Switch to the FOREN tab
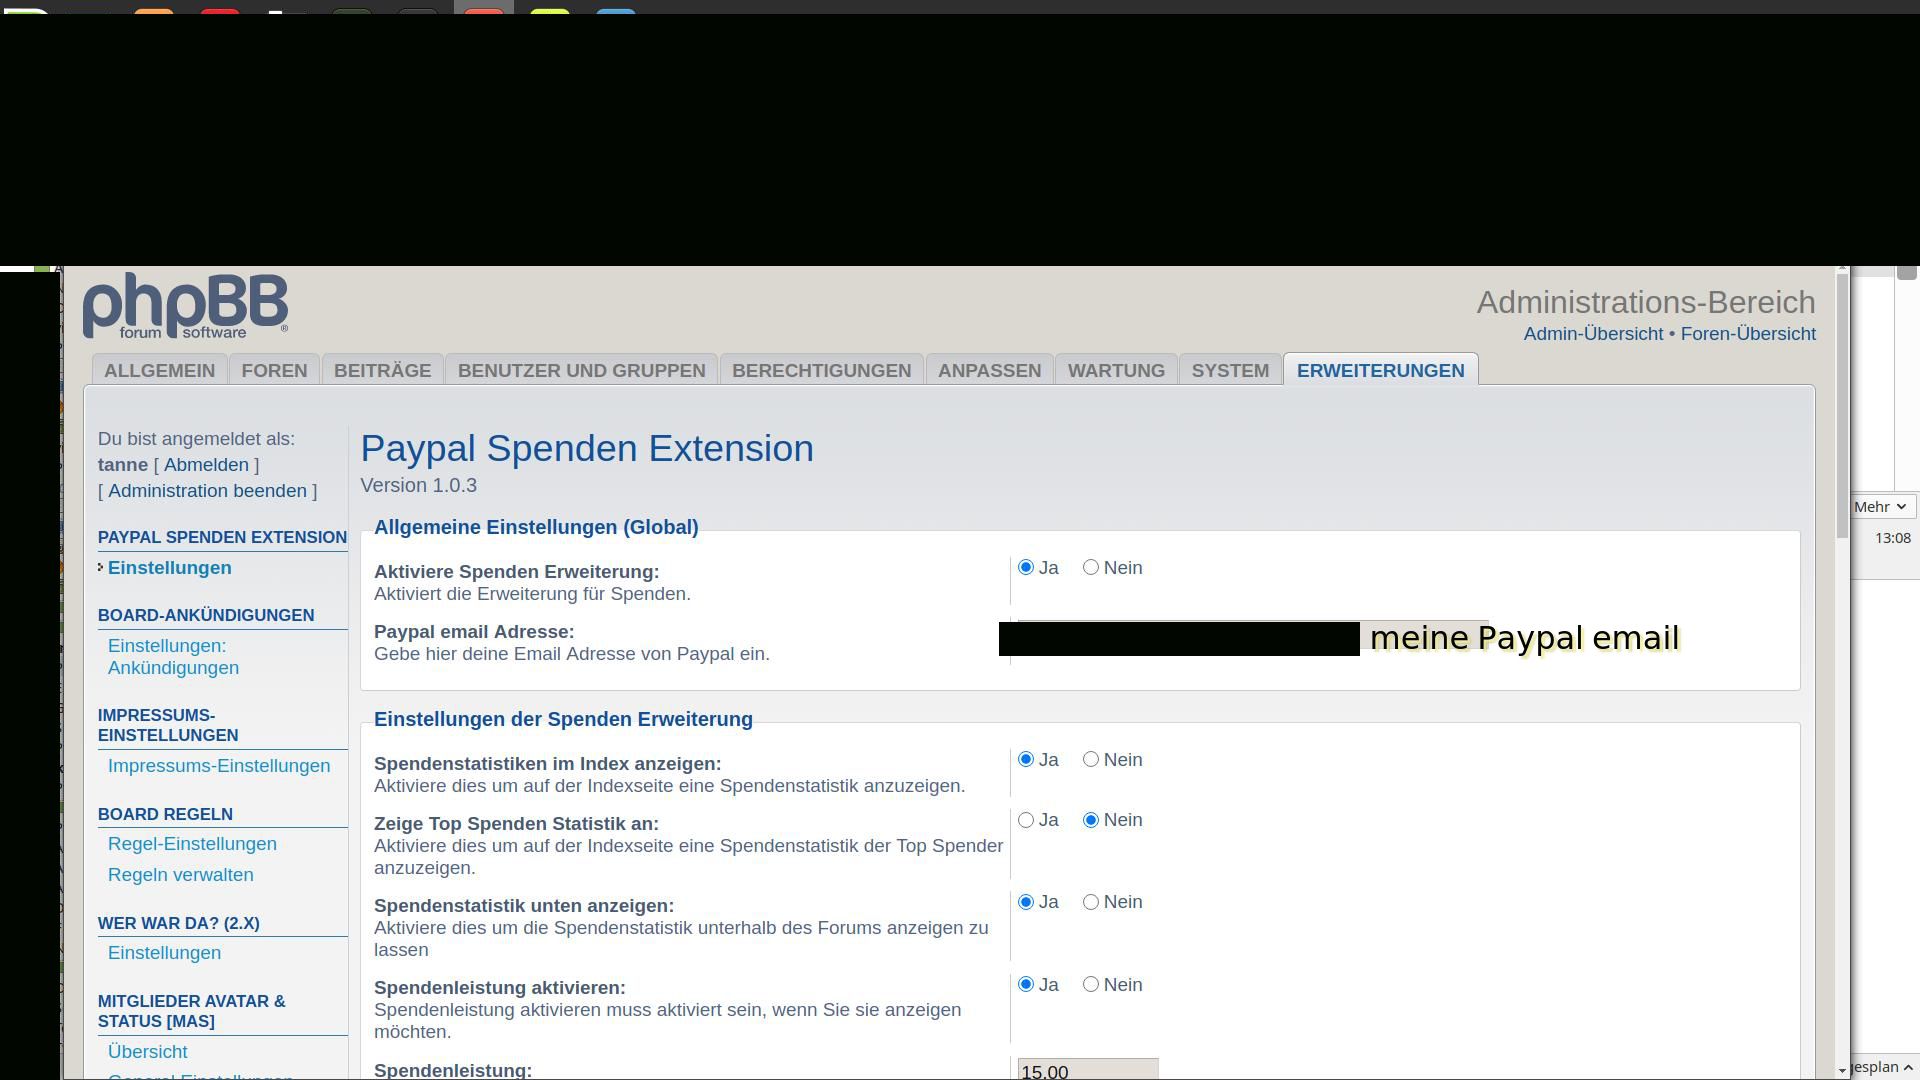 [x=274, y=370]
